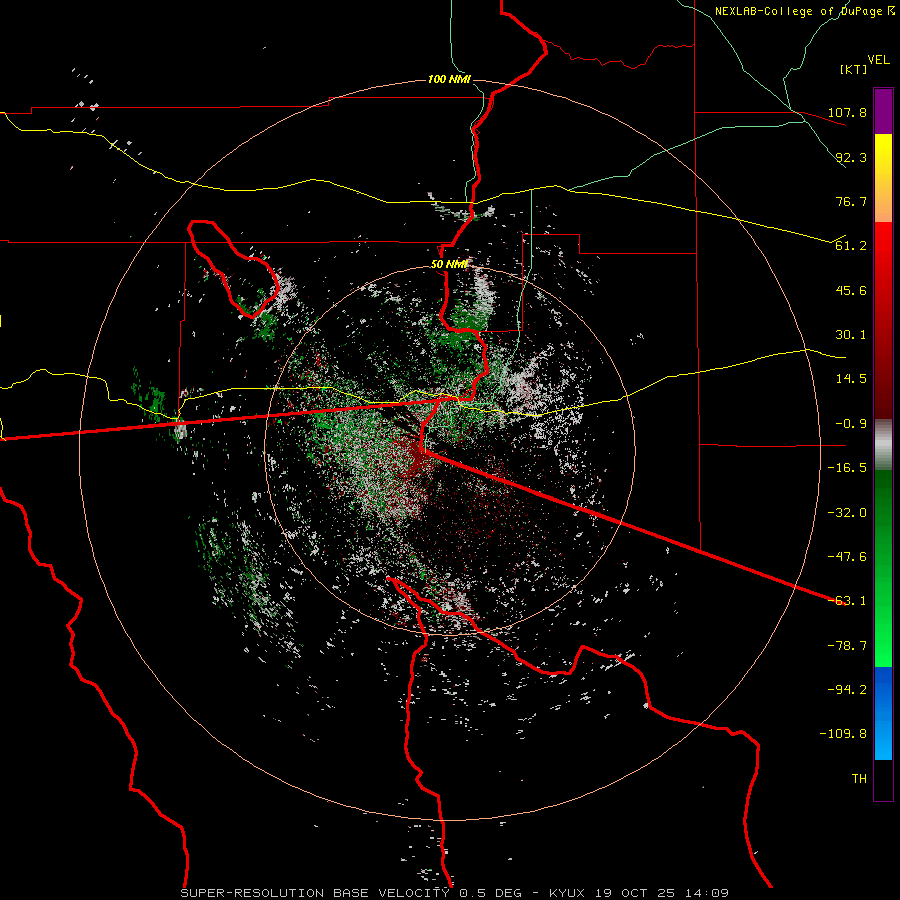Click the red segment of velocity color bar

pyautogui.click(x=883, y=320)
